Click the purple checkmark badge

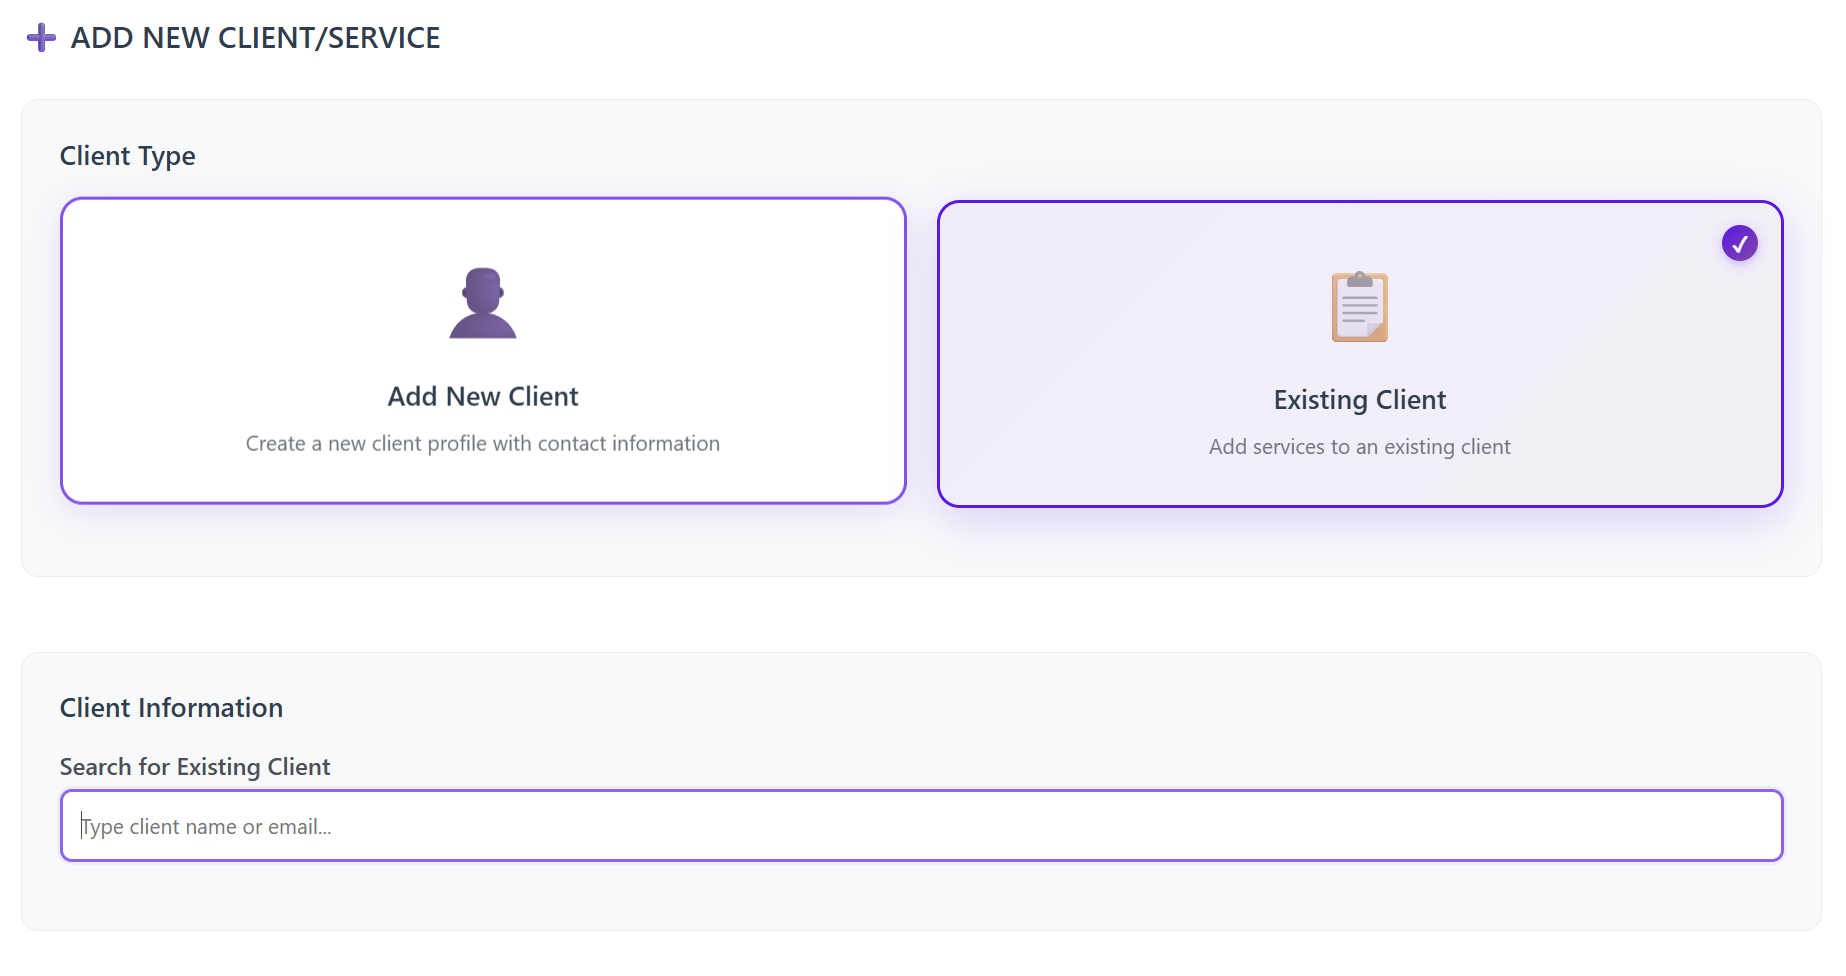click(1739, 243)
